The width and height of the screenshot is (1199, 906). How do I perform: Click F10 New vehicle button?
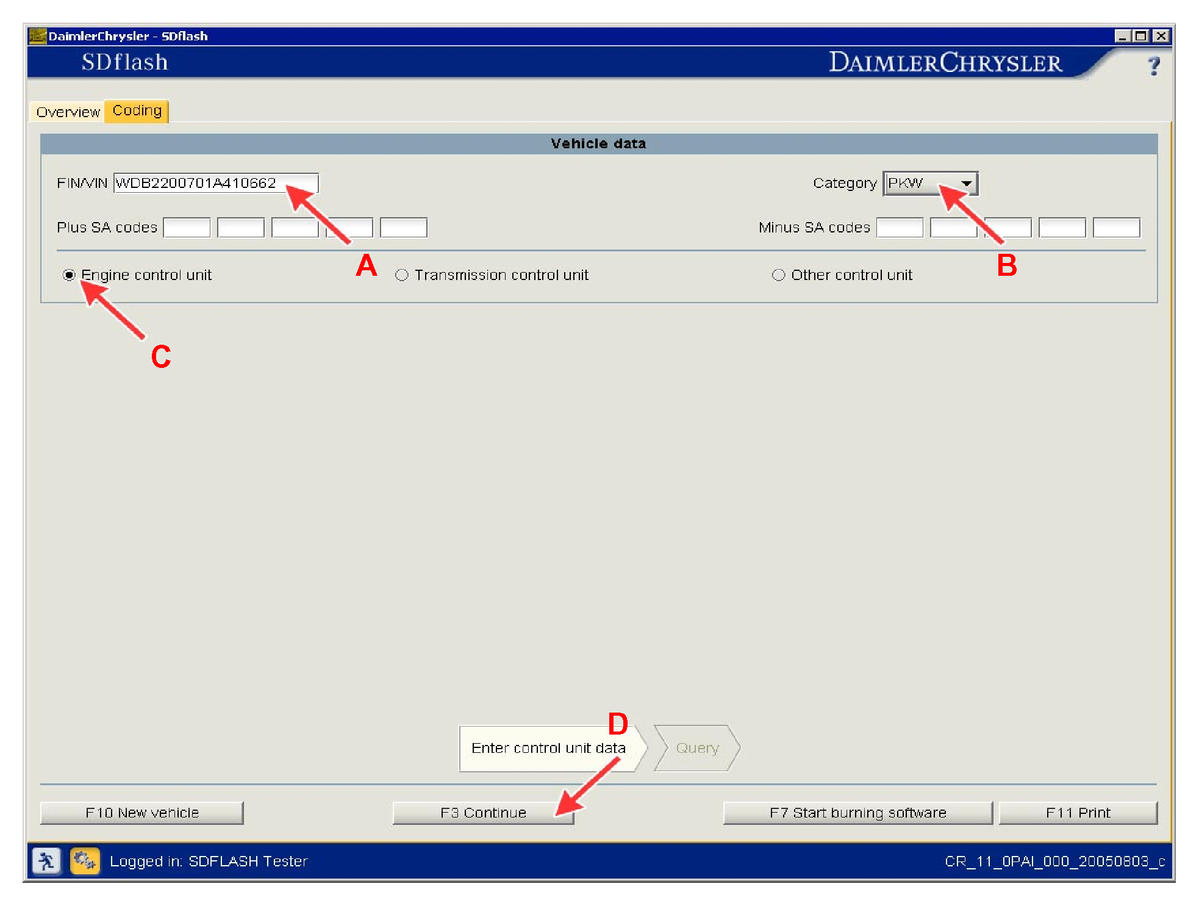[x=142, y=813]
